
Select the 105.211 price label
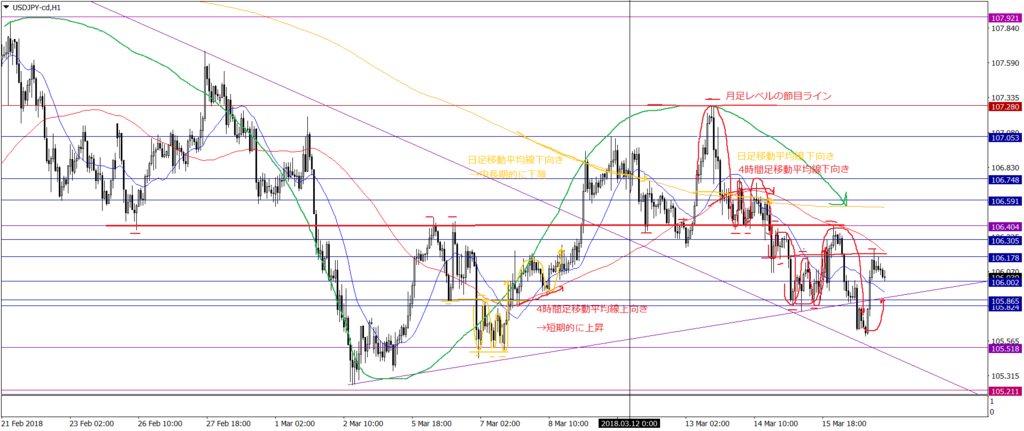[1006, 391]
